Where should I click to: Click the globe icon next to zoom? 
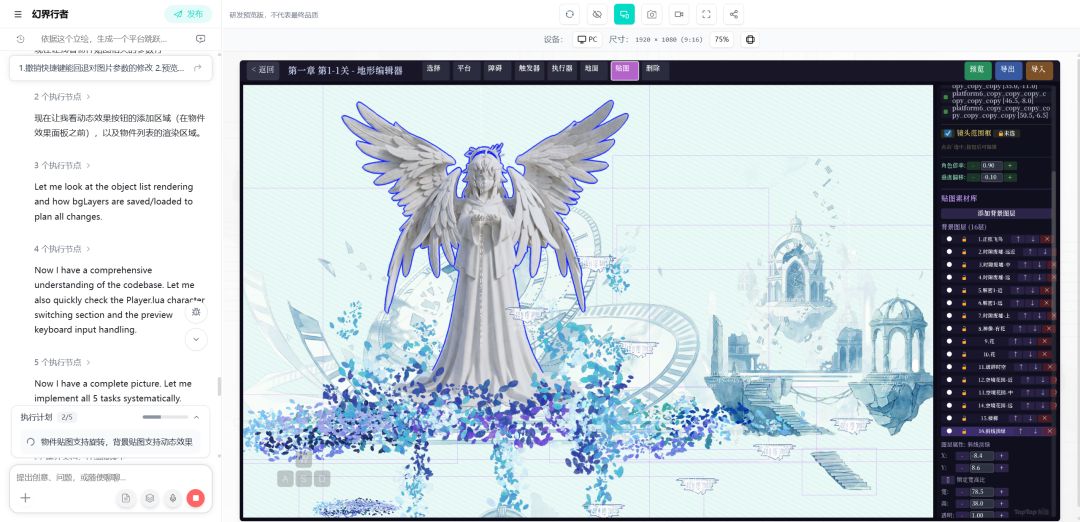point(750,39)
